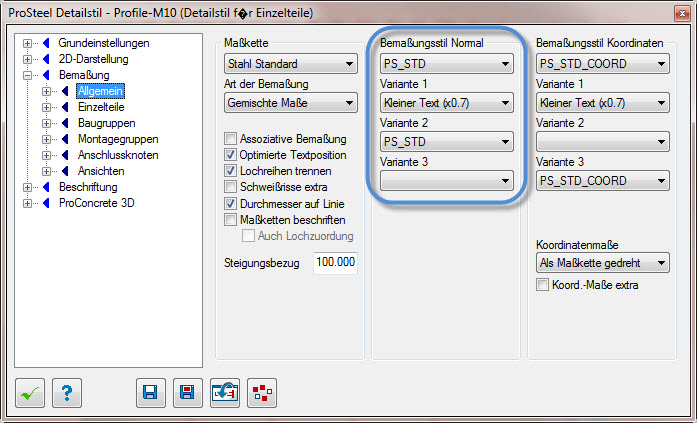Open Koordinatenmaße dropdown showing Als Maßkette gedreht
697x423 pixels.
coord(603,263)
